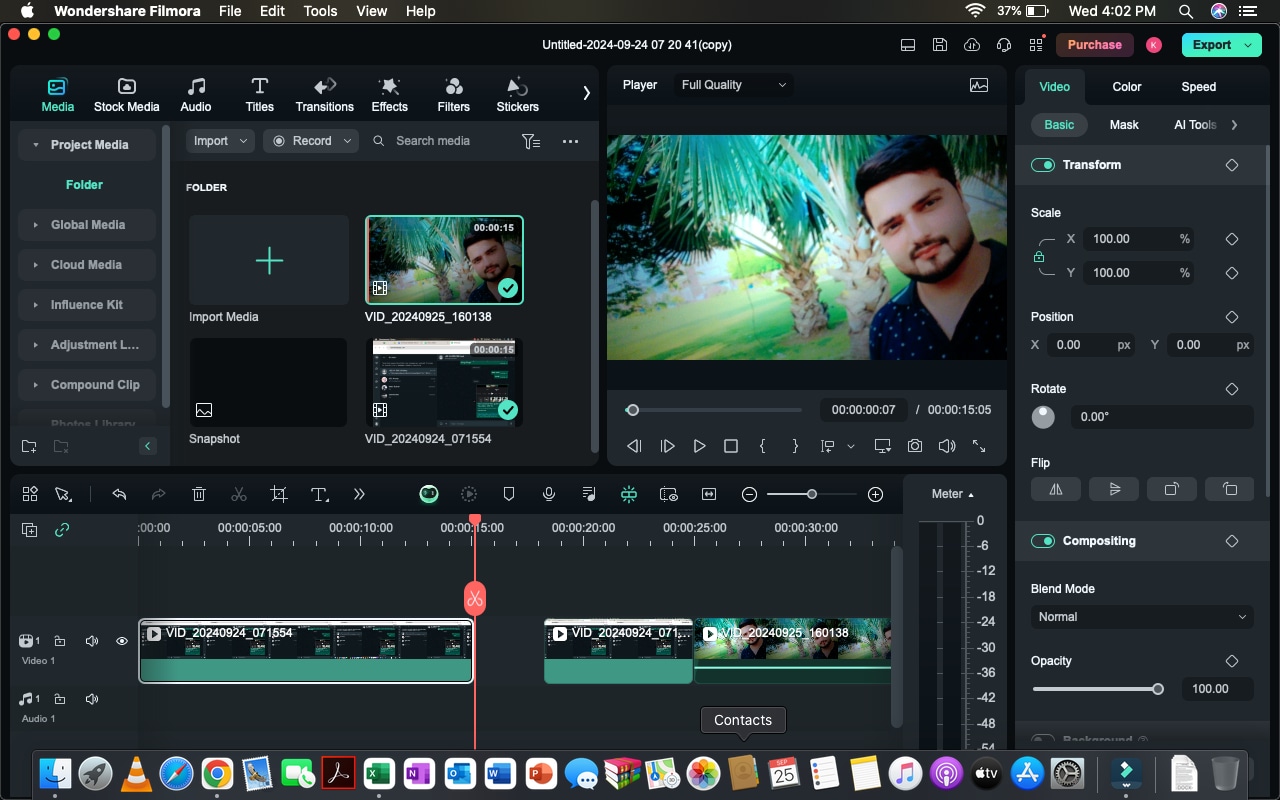The height and width of the screenshot is (800, 1280).
Task: Open the Effects tab
Action: point(389,95)
